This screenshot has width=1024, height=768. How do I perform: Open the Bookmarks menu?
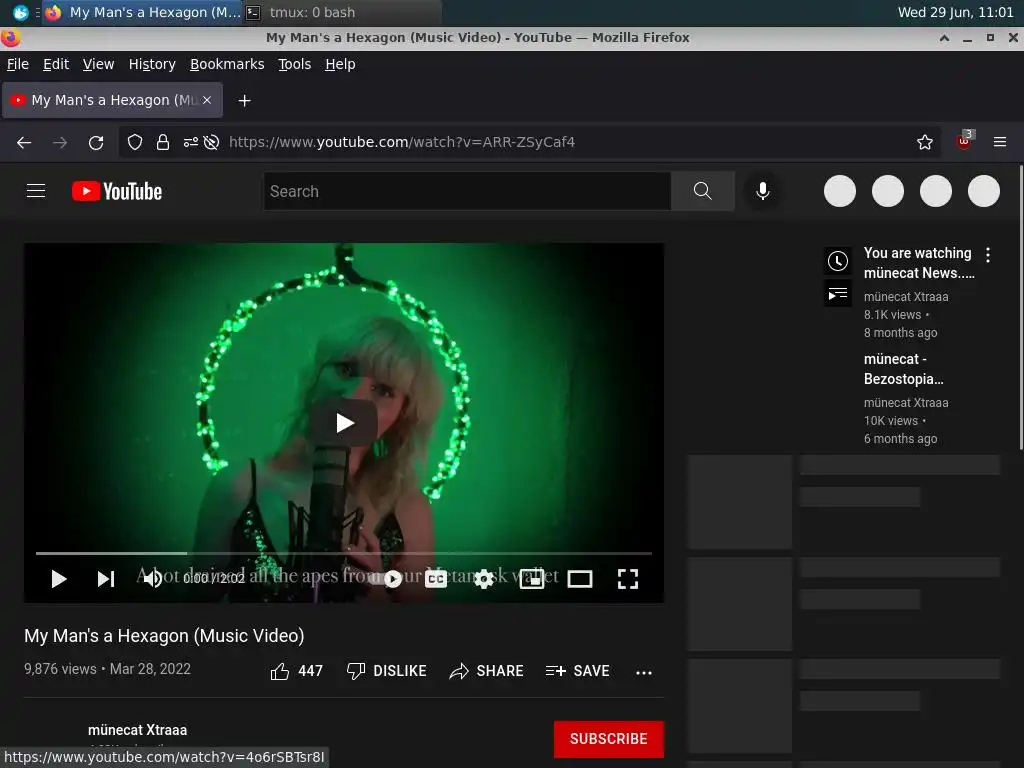coord(227,64)
